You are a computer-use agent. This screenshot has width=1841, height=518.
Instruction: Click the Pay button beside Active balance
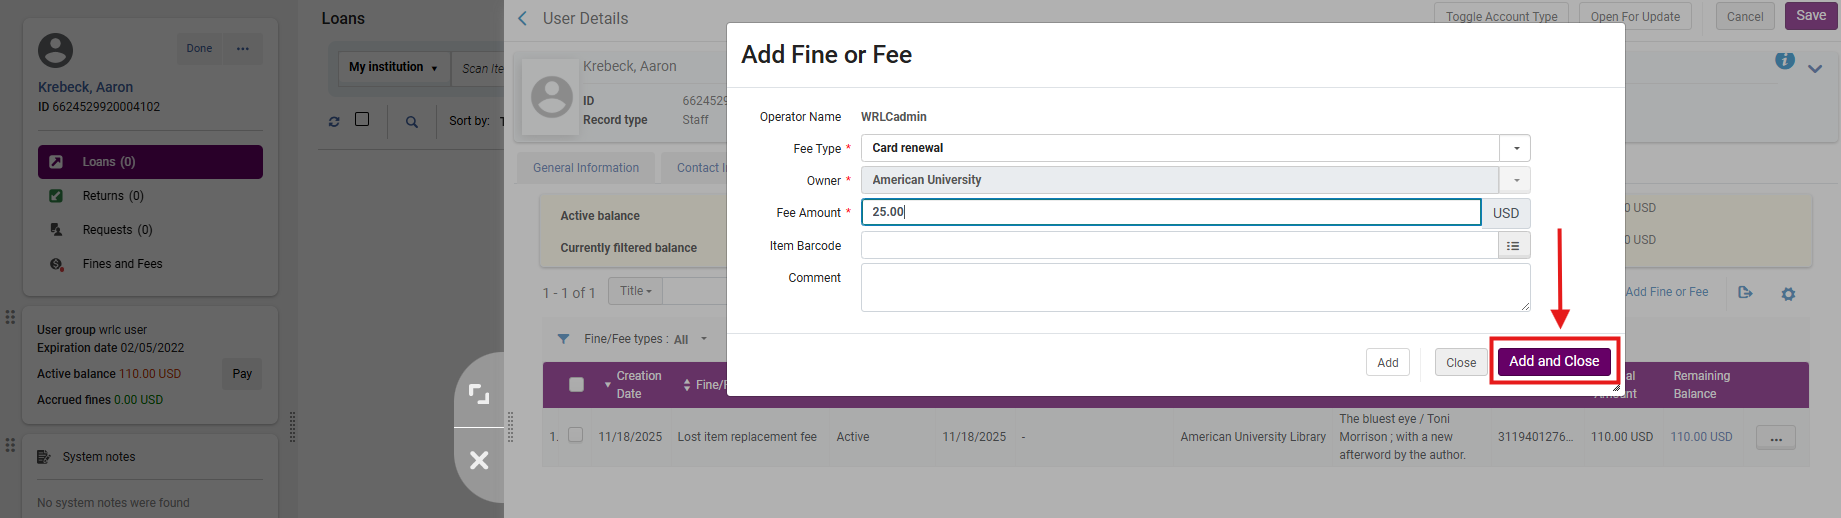(x=242, y=374)
